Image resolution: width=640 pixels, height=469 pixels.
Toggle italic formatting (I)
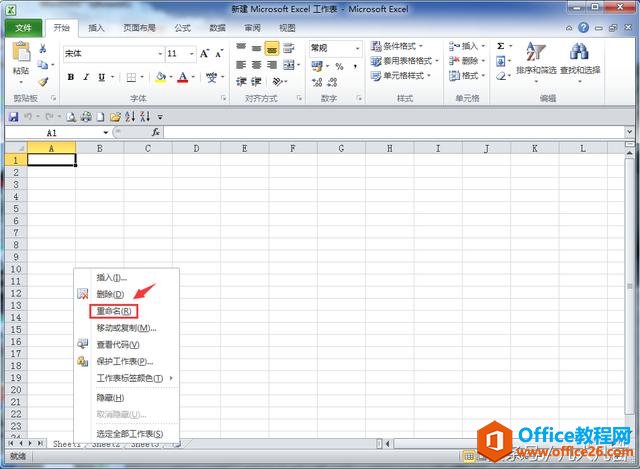86,77
